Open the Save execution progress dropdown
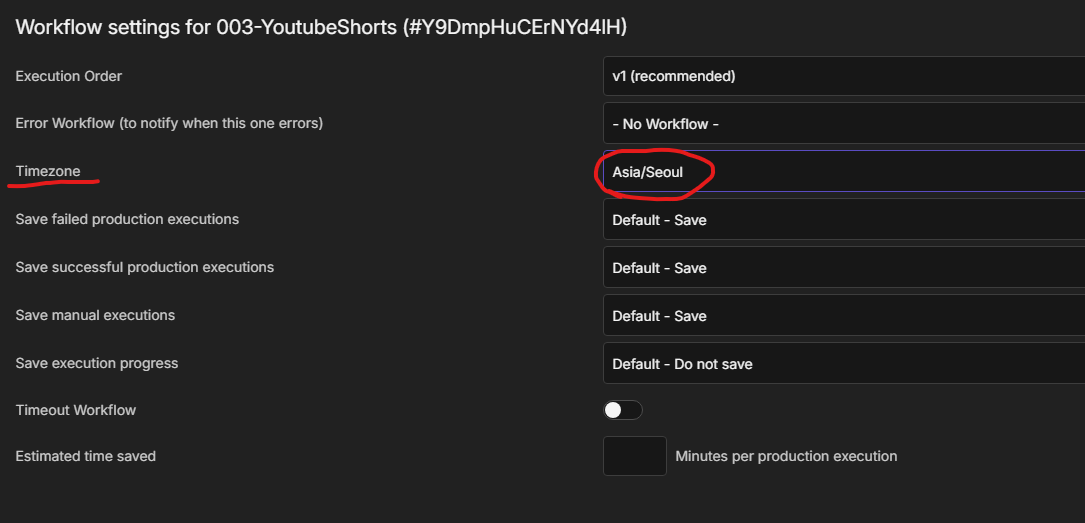Image resolution: width=1085 pixels, height=523 pixels. click(843, 364)
